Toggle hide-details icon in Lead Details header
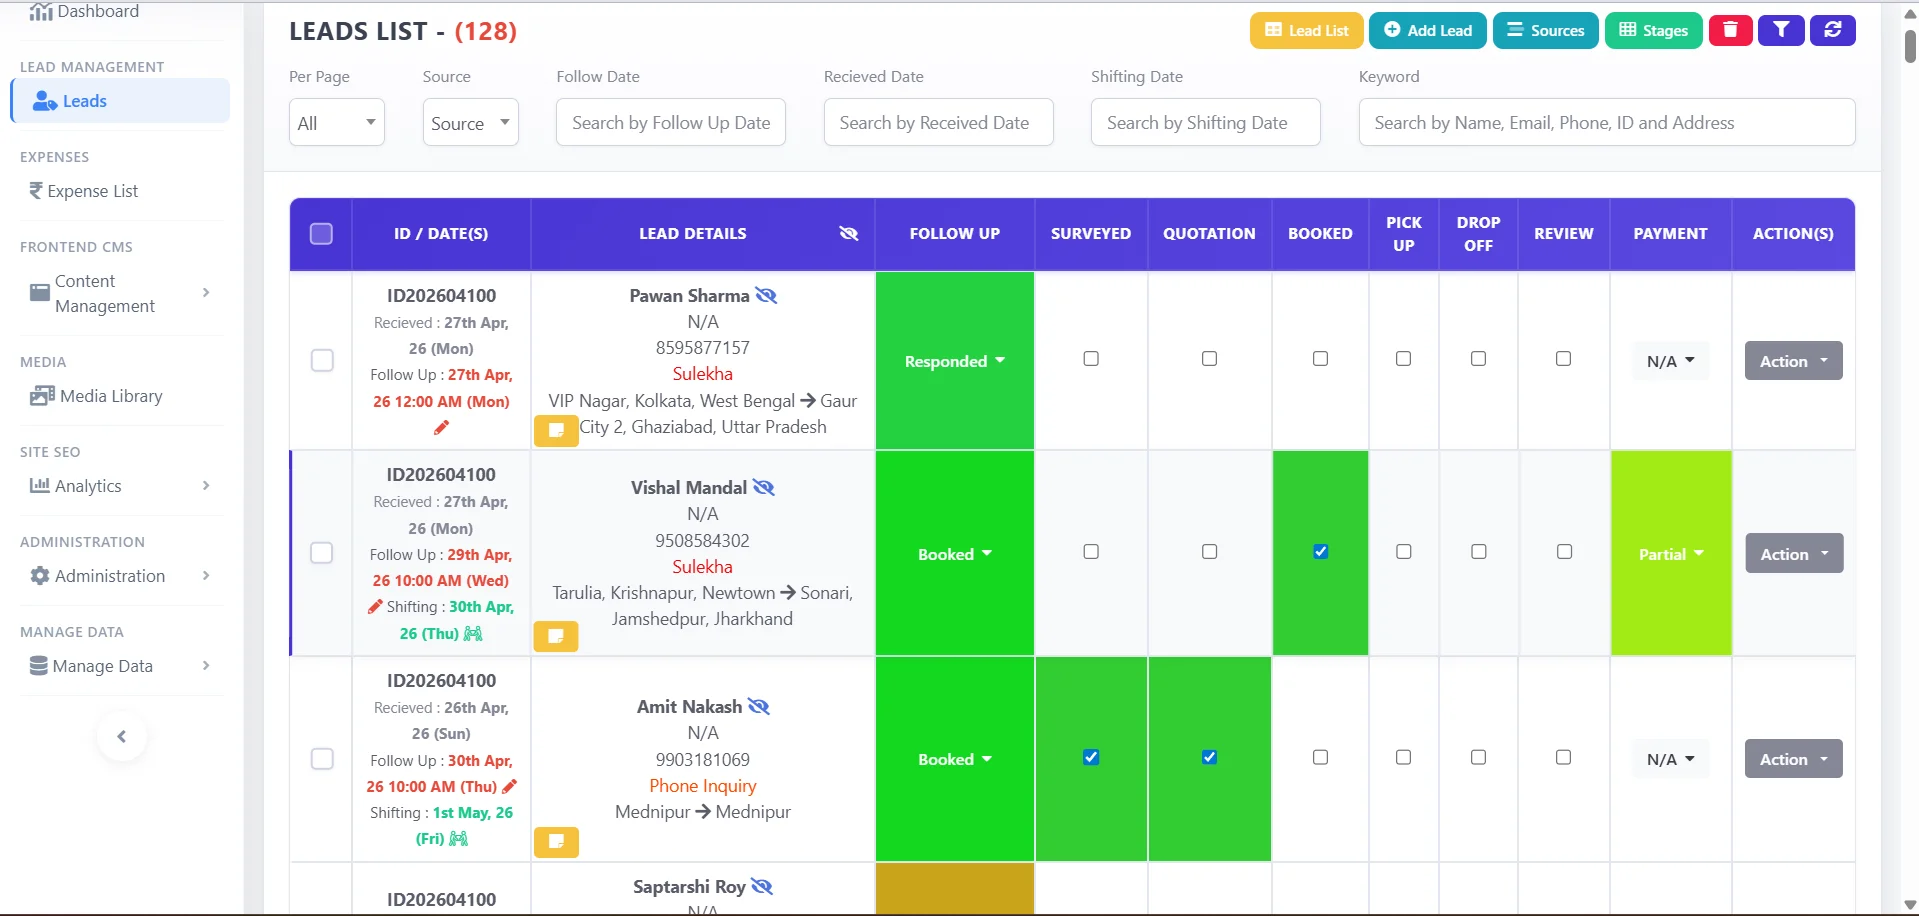Screen dimensions: 1919x916 point(849,233)
